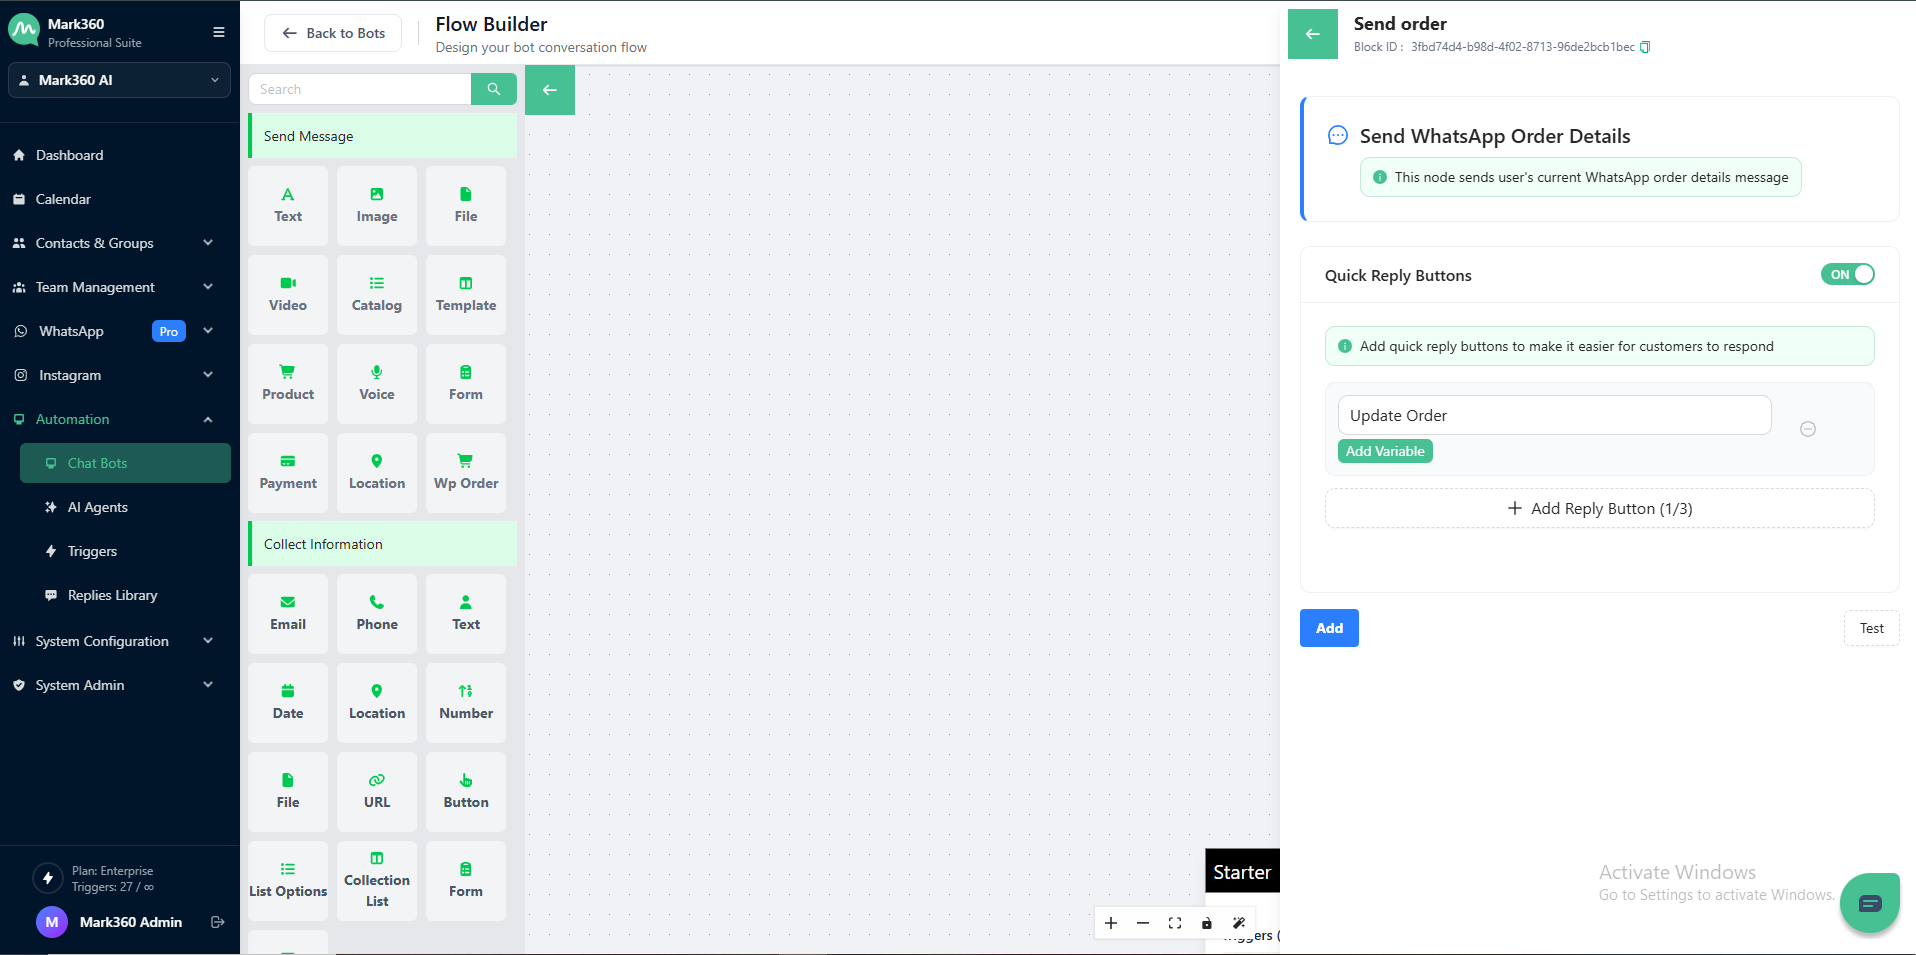Pick the Email collect information node
The height and width of the screenshot is (955, 1916).
coord(287,612)
